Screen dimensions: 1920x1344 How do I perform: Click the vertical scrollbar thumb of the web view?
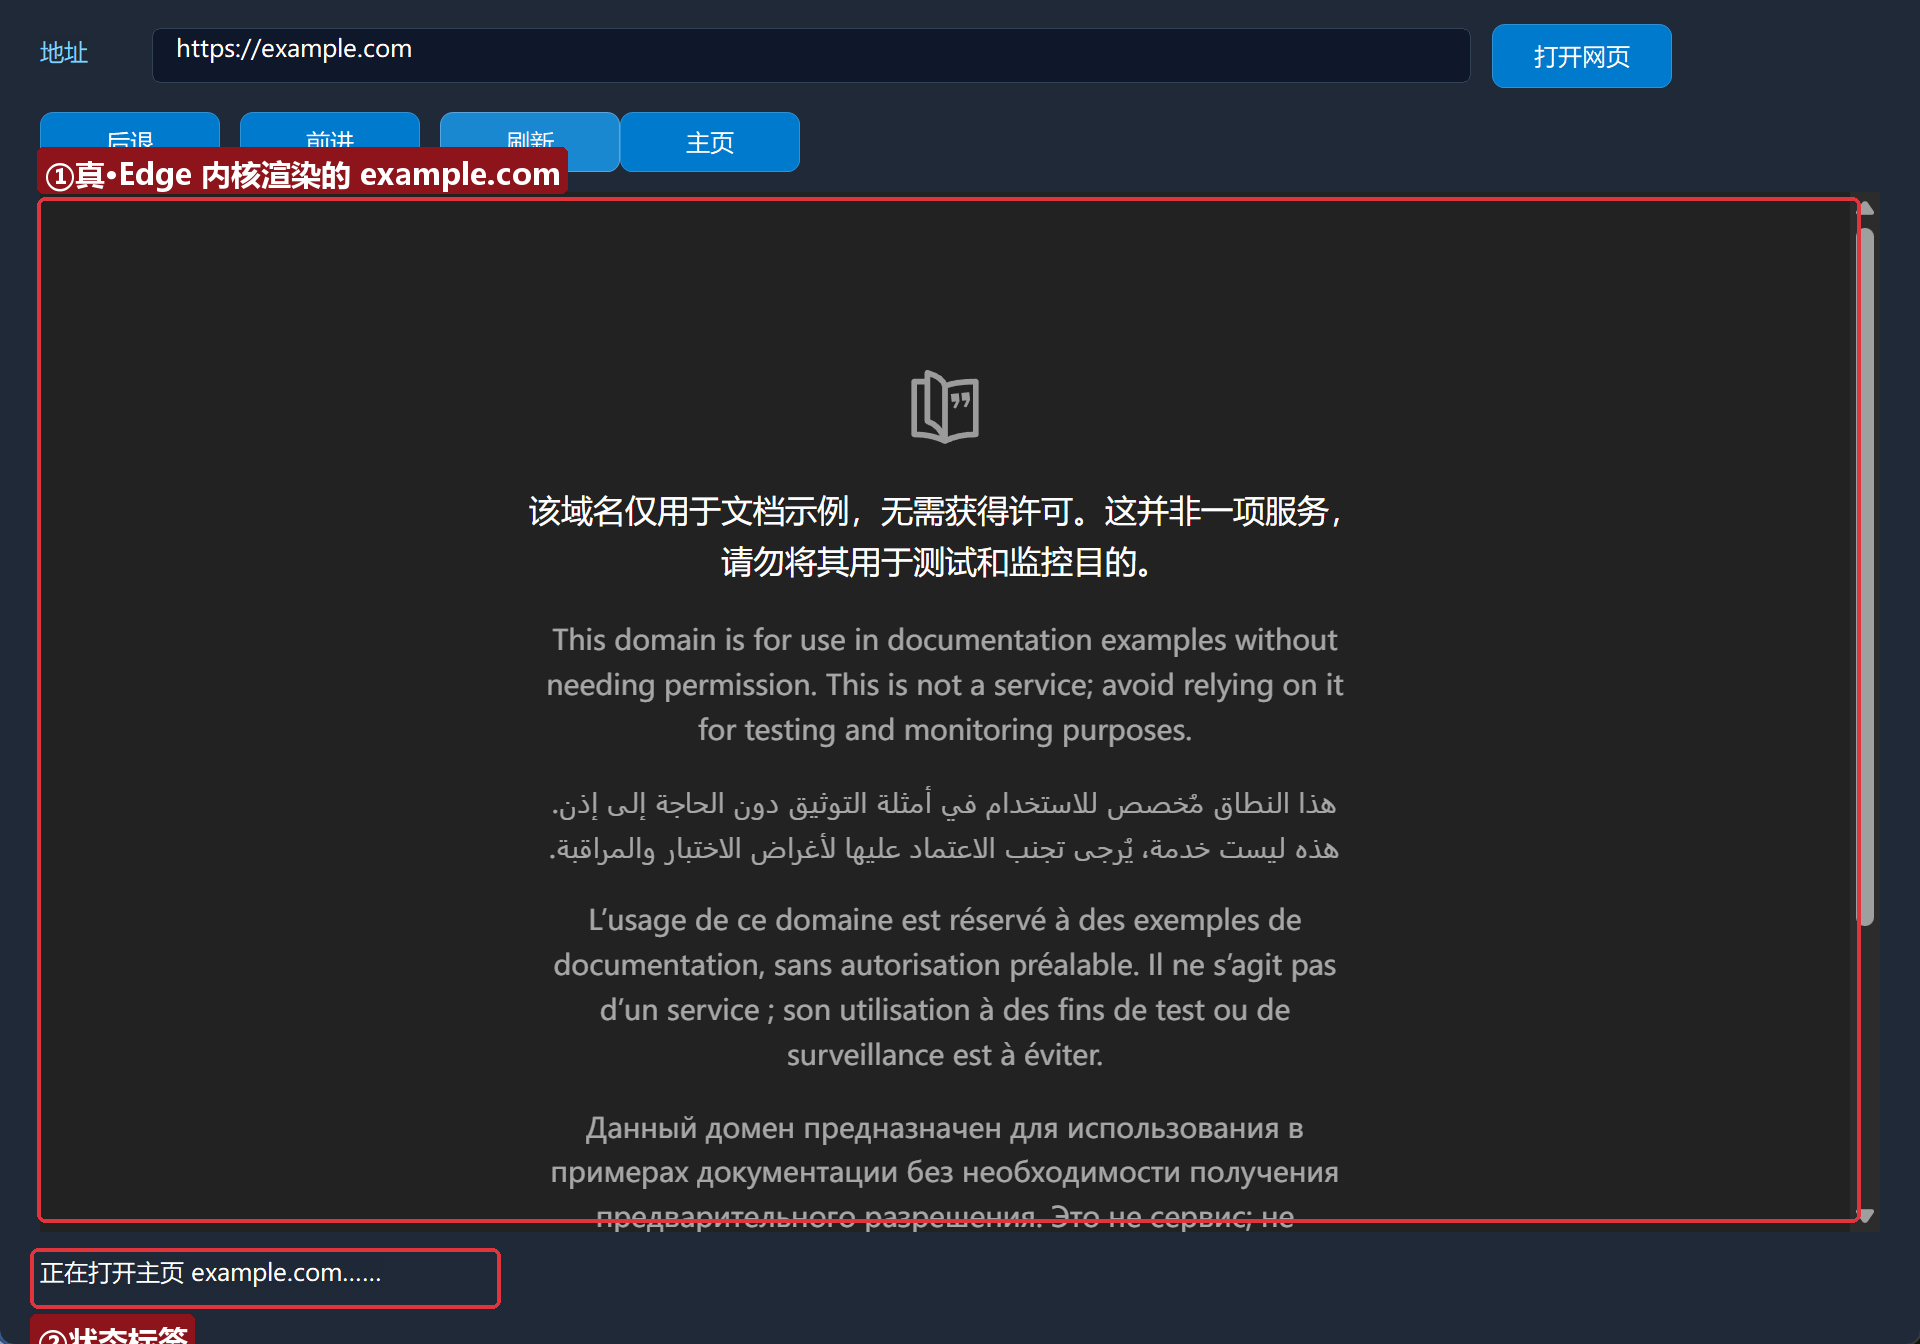point(1866,576)
